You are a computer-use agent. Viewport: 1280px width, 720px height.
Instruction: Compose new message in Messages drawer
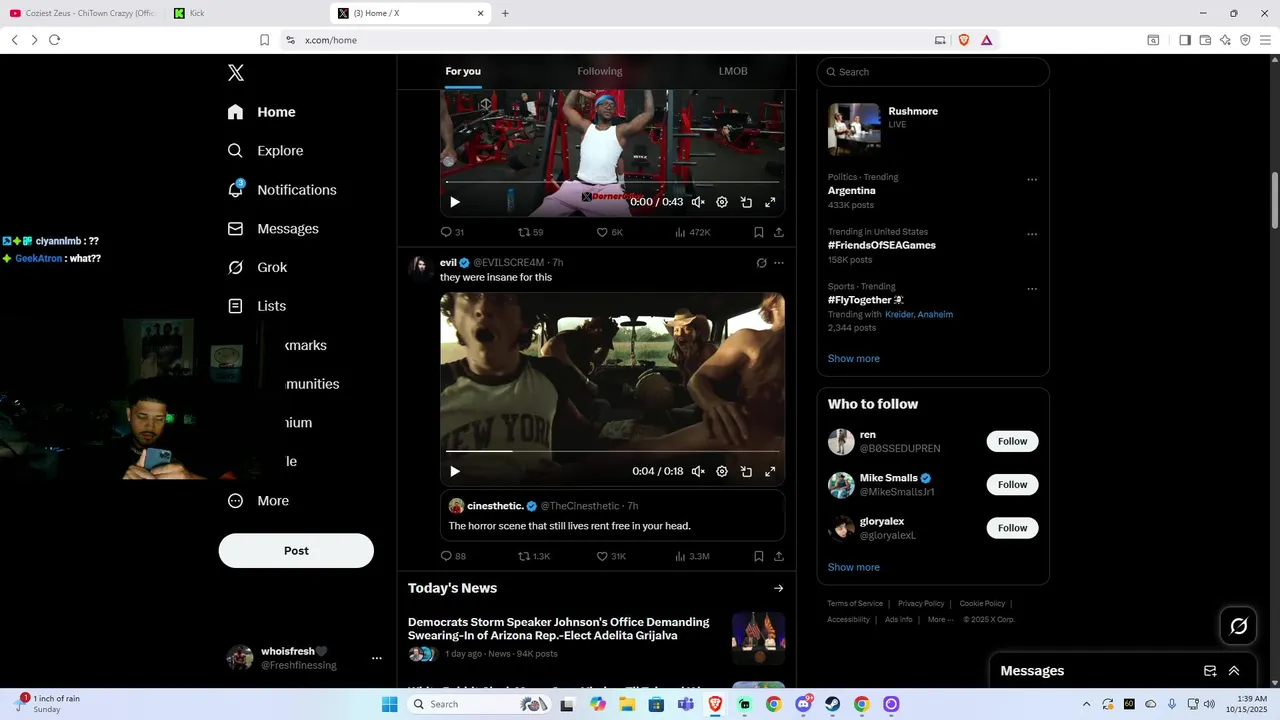coord(1210,671)
